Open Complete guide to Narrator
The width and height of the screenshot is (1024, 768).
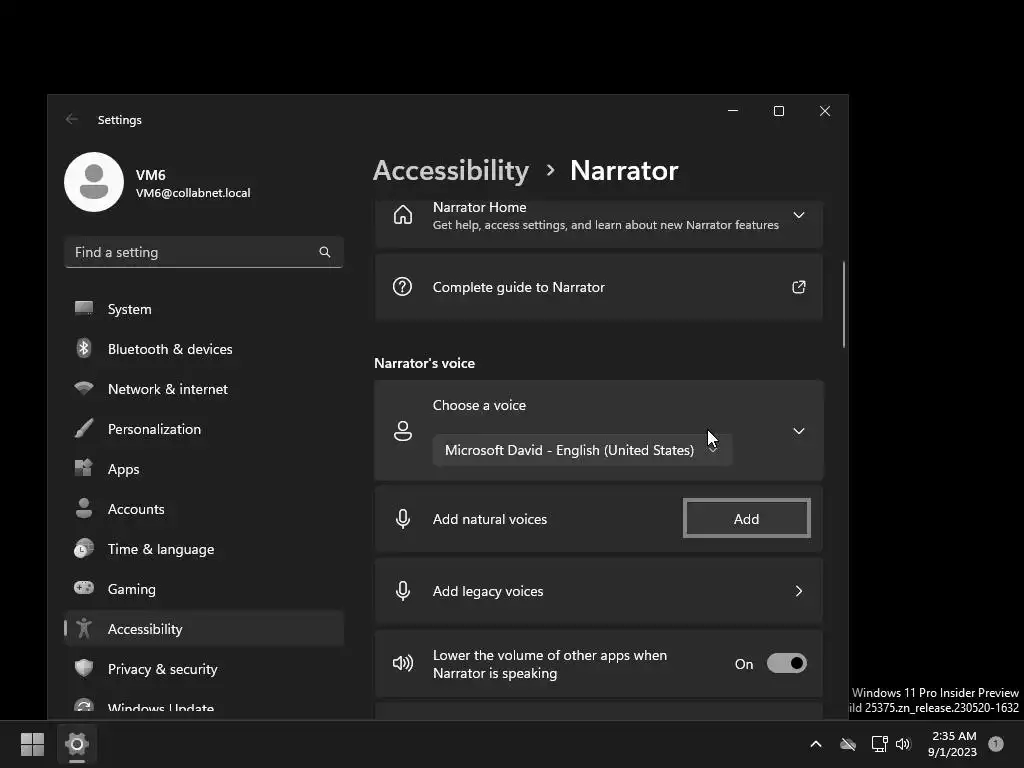point(598,287)
